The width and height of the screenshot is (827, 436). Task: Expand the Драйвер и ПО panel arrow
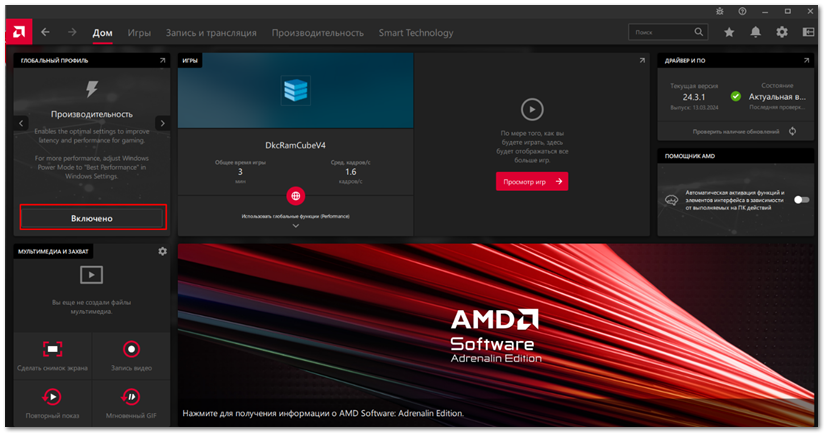(806, 61)
